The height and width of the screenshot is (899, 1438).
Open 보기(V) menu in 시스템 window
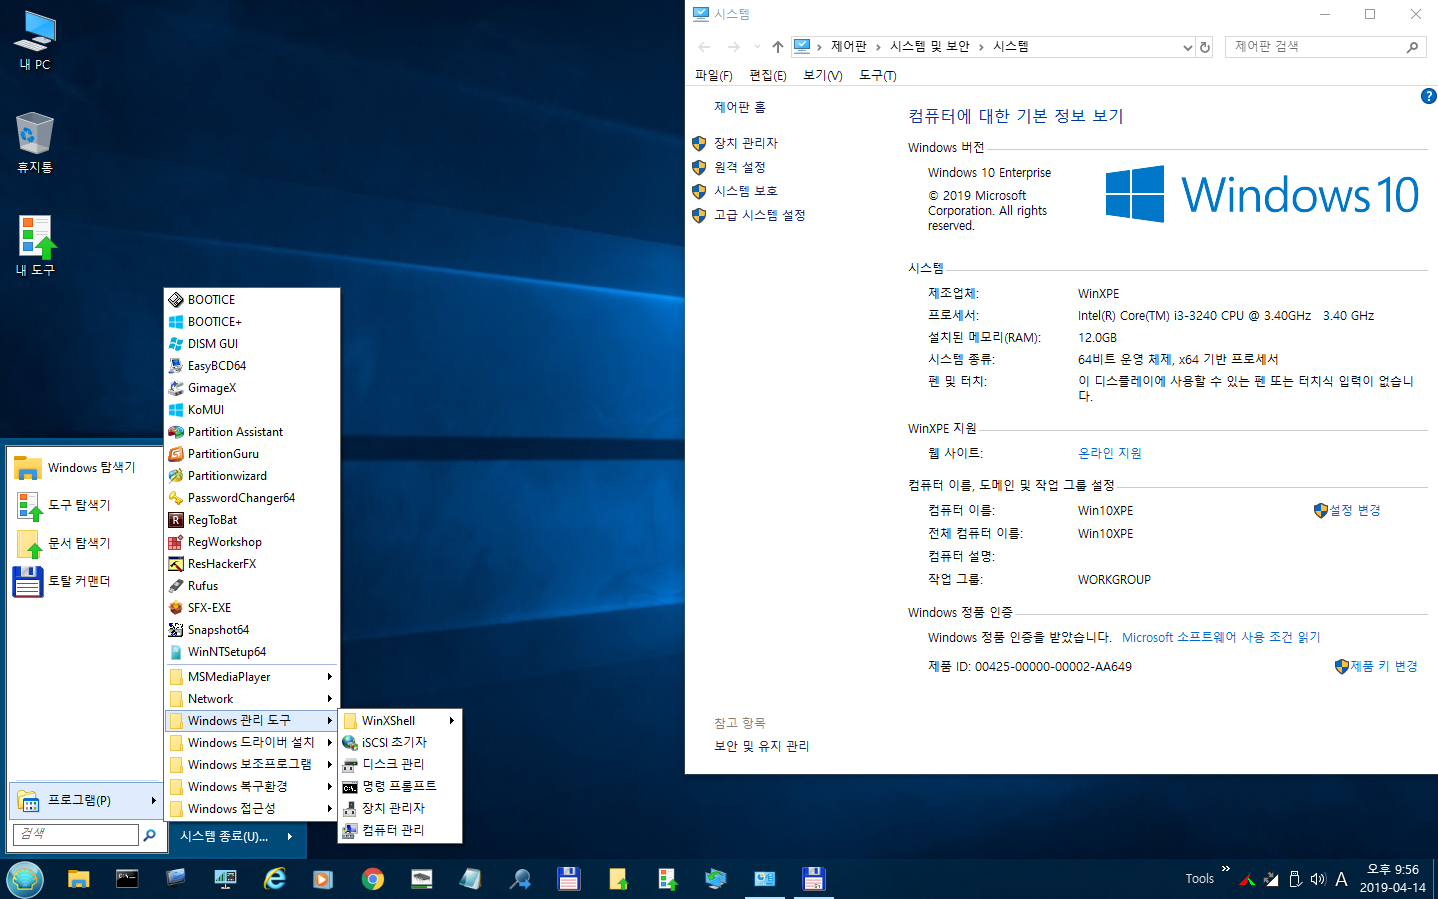click(823, 75)
